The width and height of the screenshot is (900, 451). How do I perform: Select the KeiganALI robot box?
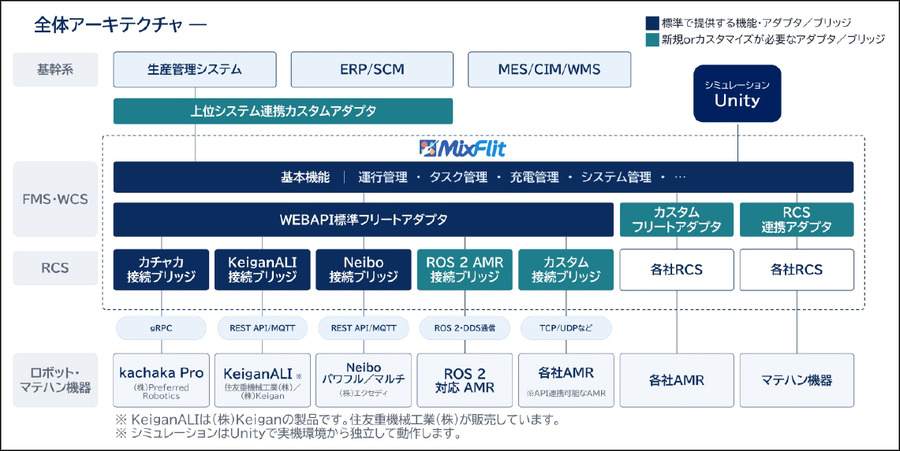coord(262,380)
